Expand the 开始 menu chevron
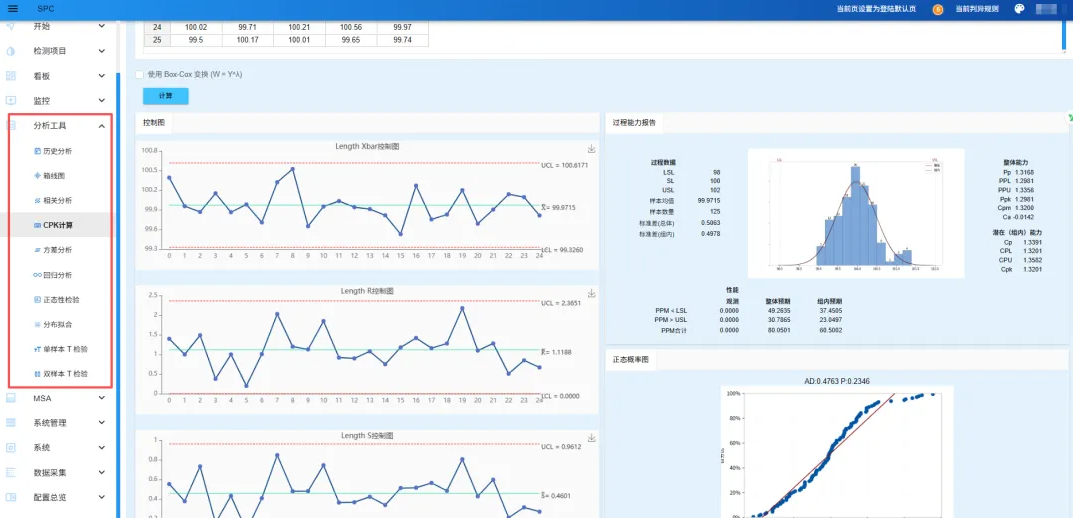This screenshot has height=518, width=1073. tap(102, 26)
